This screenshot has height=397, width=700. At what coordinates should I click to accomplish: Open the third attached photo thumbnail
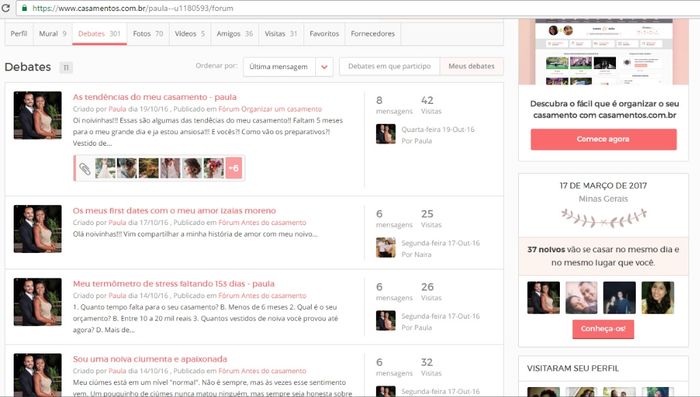pos(149,168)
